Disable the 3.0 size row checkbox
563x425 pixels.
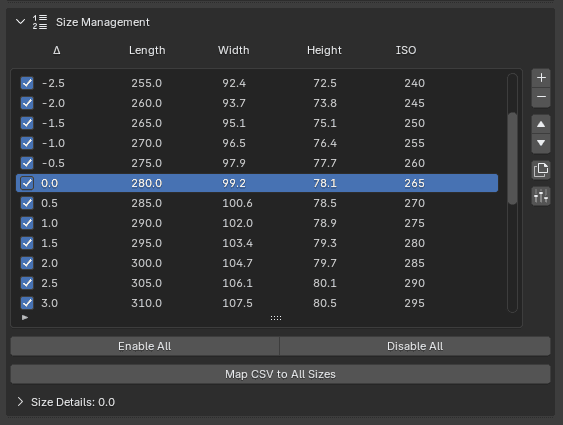coord(27,303)
